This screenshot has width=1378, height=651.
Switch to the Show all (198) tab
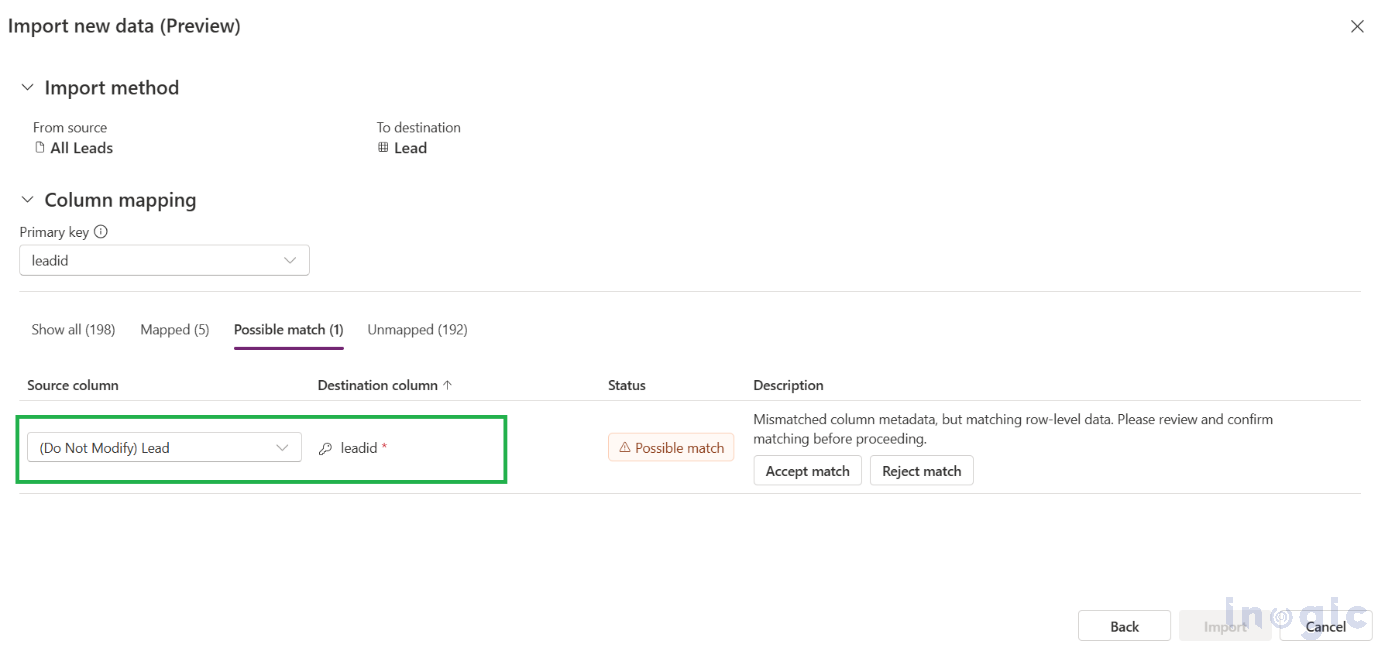tap(73, 329)
